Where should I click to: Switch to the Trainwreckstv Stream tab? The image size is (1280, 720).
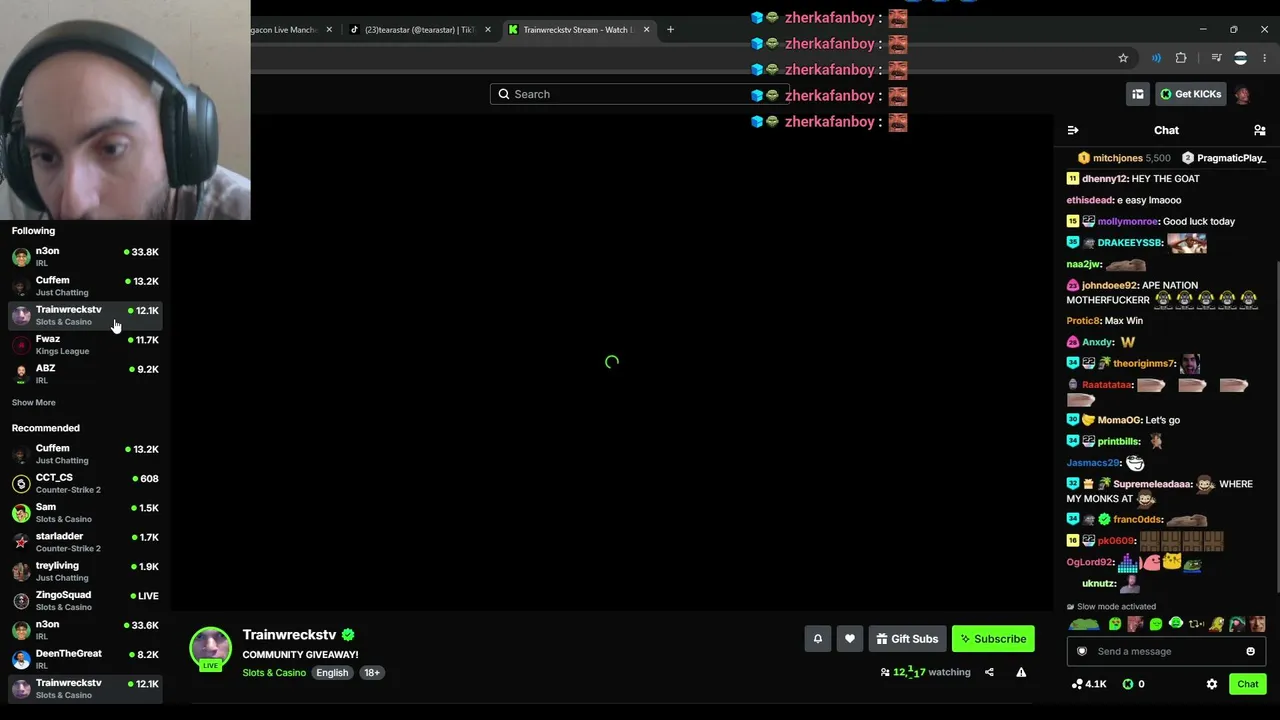pos(580,29)
